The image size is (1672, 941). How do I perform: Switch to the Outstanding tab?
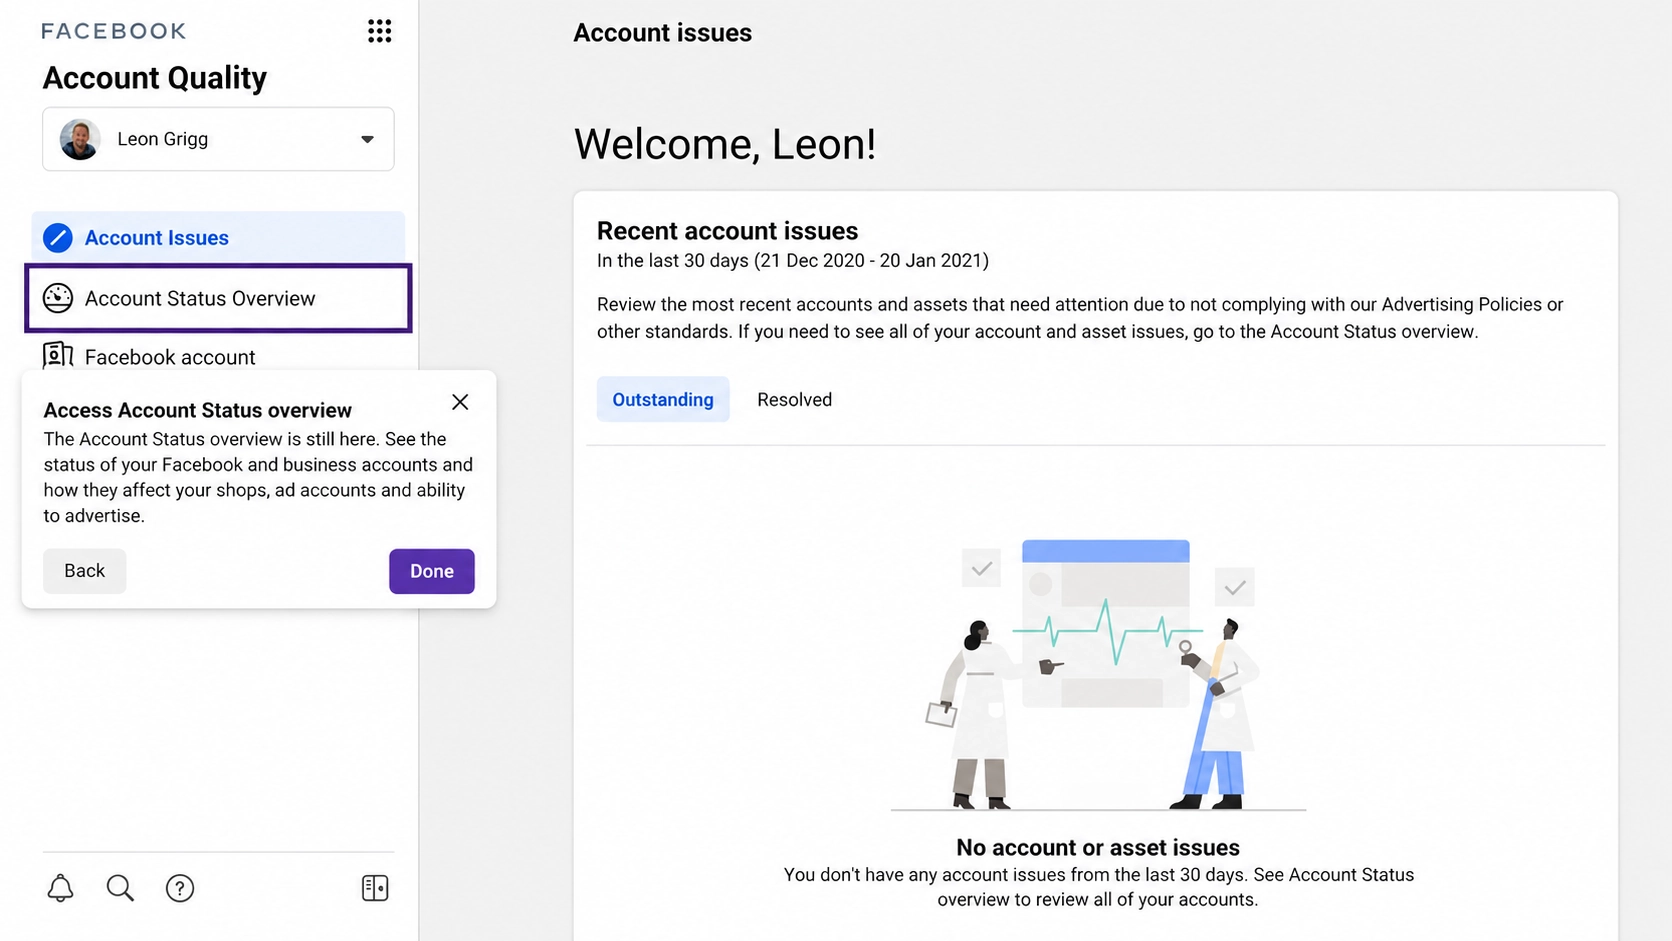pos(663,400)
